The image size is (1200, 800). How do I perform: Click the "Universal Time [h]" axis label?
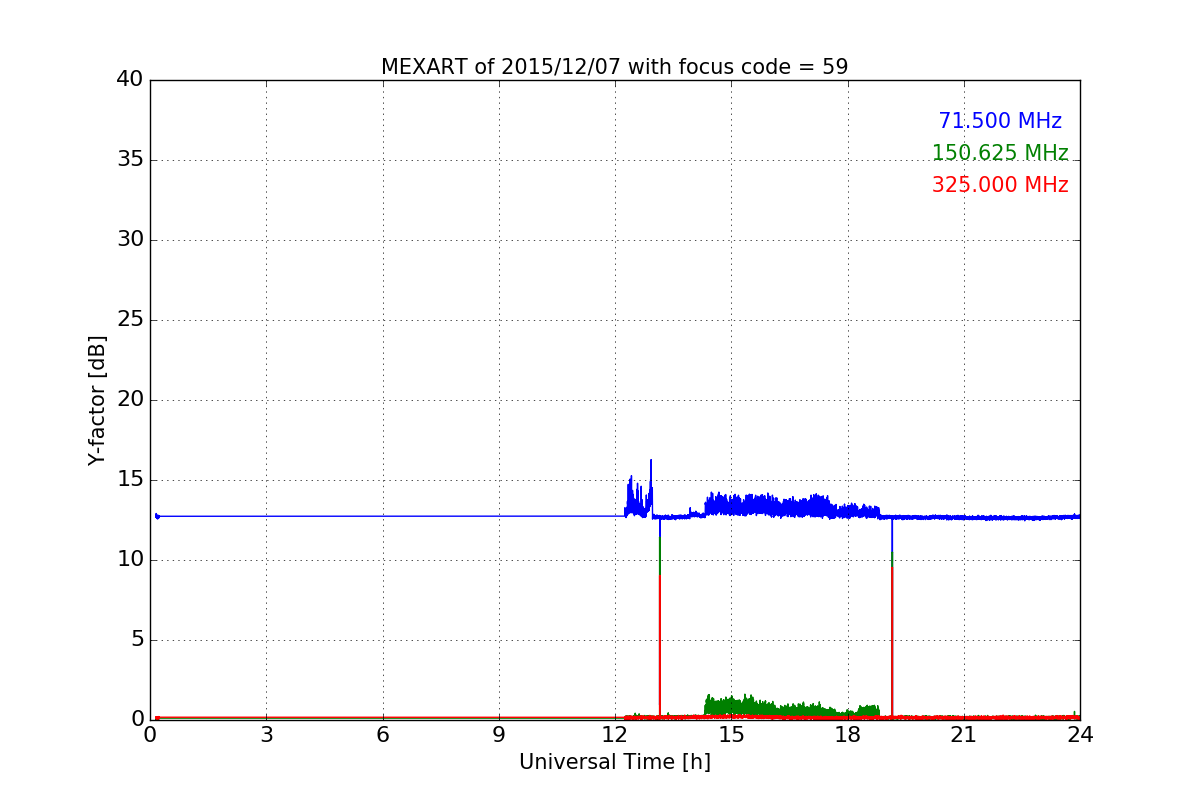coord(615,762)
